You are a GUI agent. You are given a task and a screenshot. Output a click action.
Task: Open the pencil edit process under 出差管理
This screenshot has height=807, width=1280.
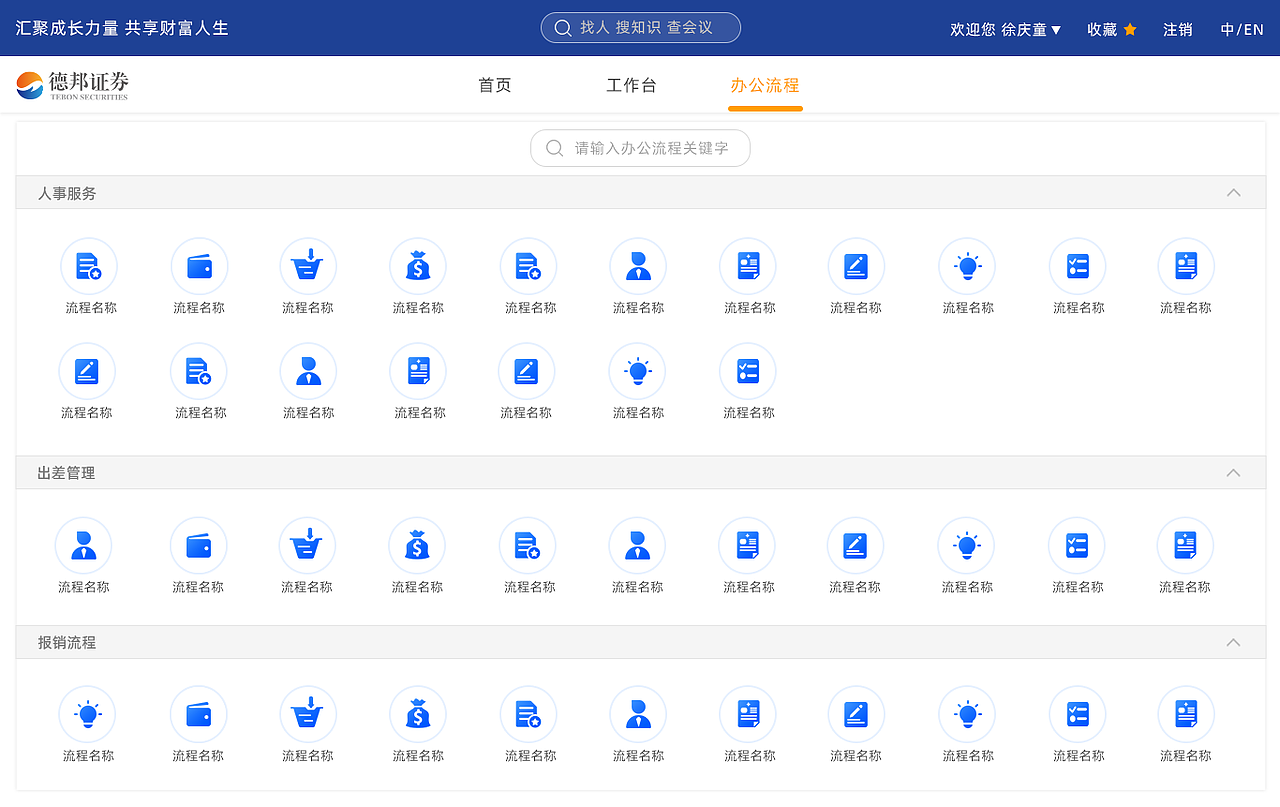click(855, 546)
